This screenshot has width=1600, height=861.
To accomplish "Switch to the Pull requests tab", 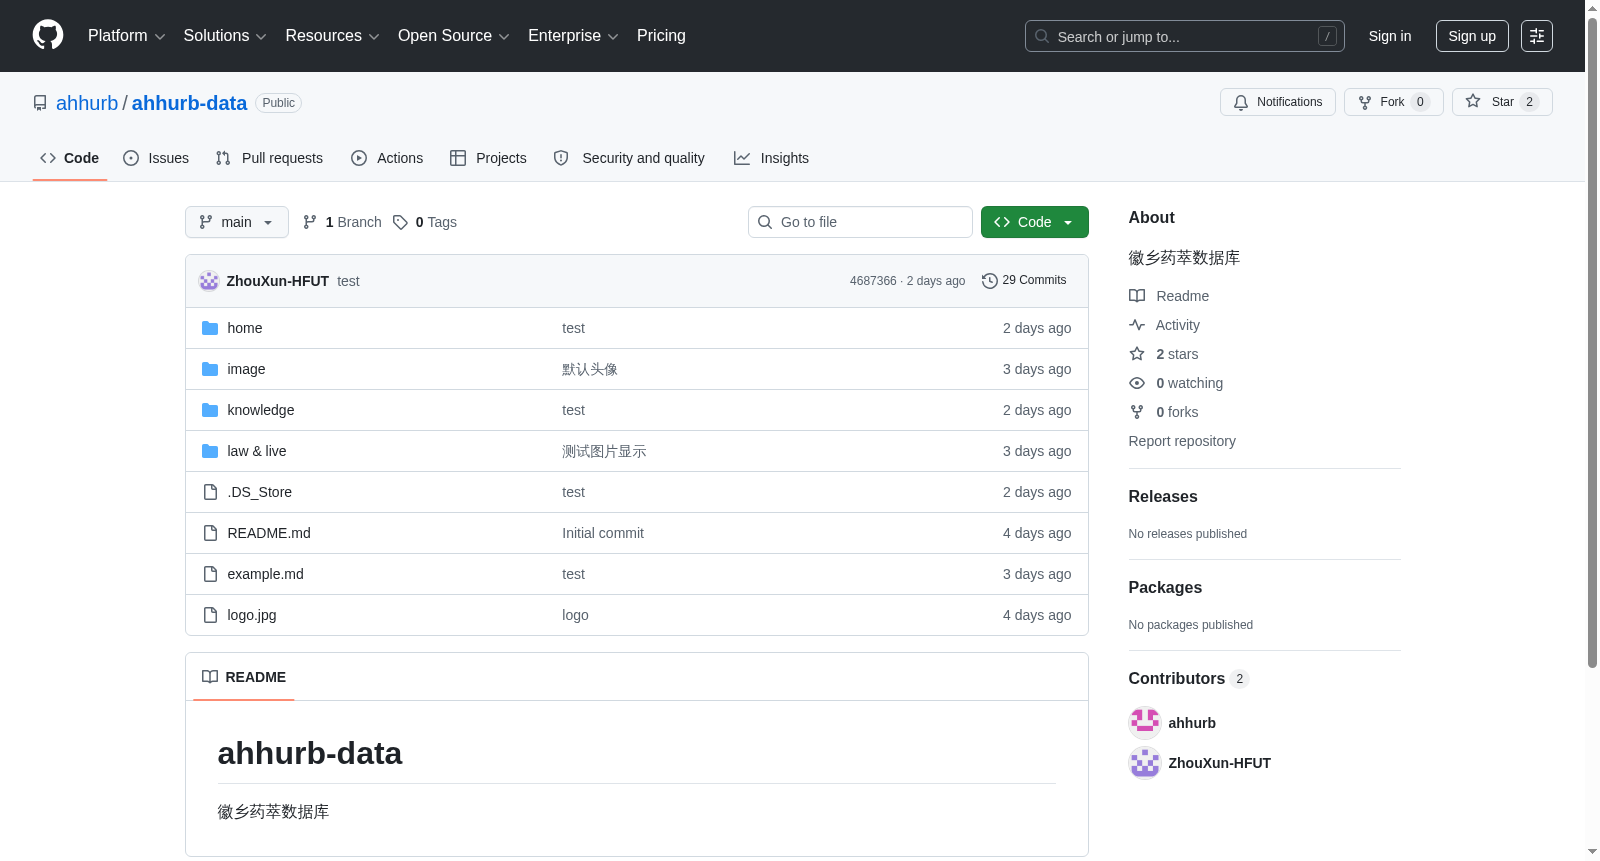I will click(269, 158).
